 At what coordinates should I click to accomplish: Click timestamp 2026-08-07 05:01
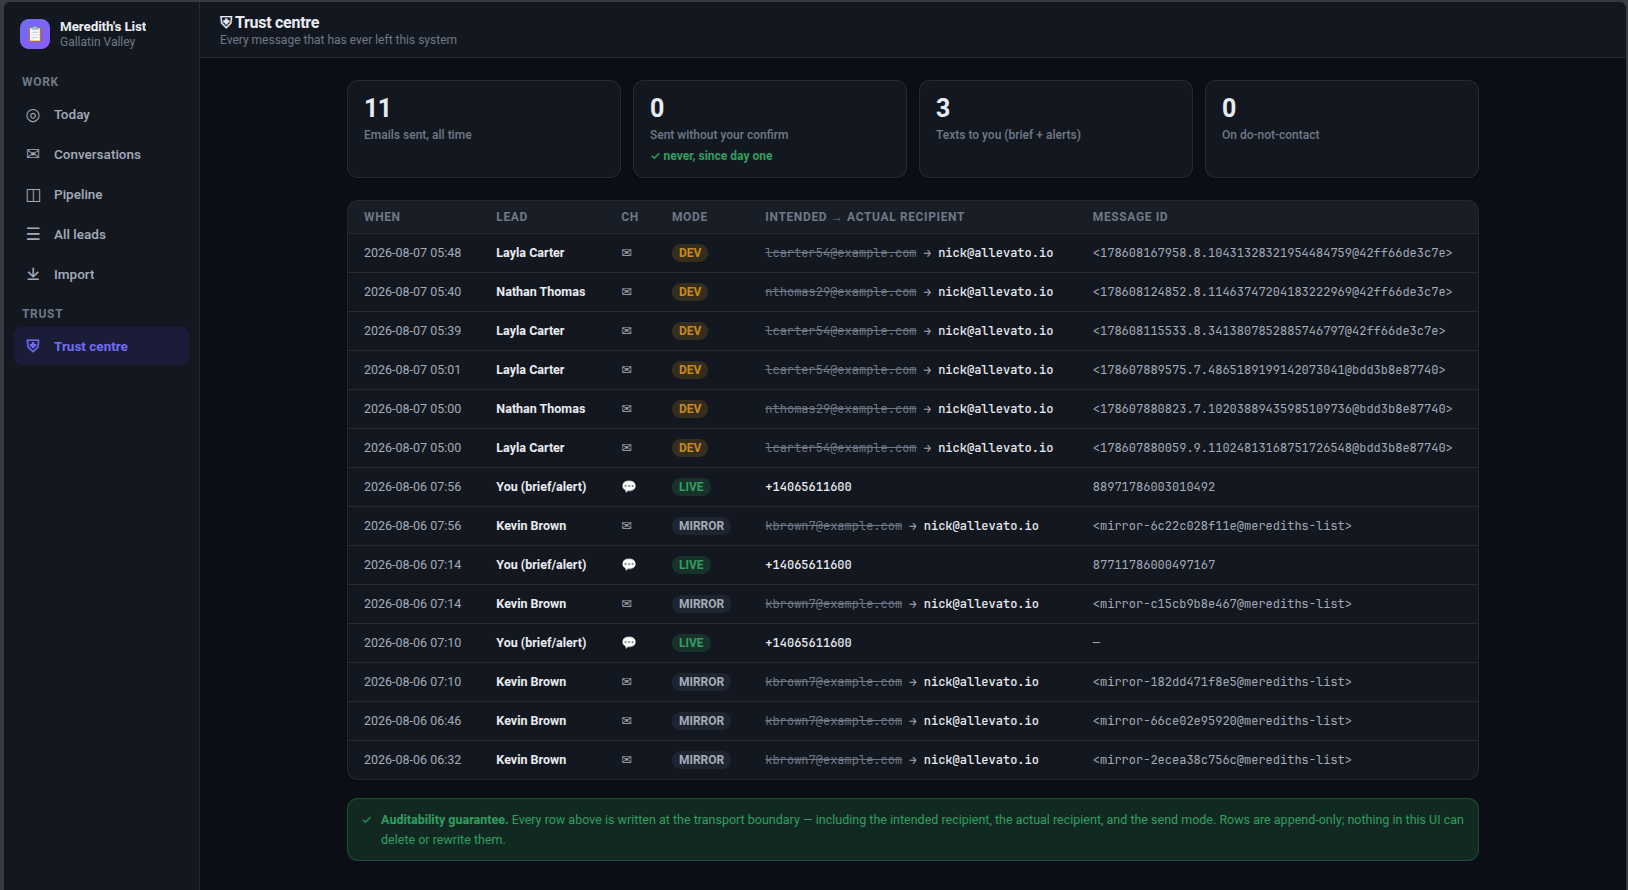point(412,370)
